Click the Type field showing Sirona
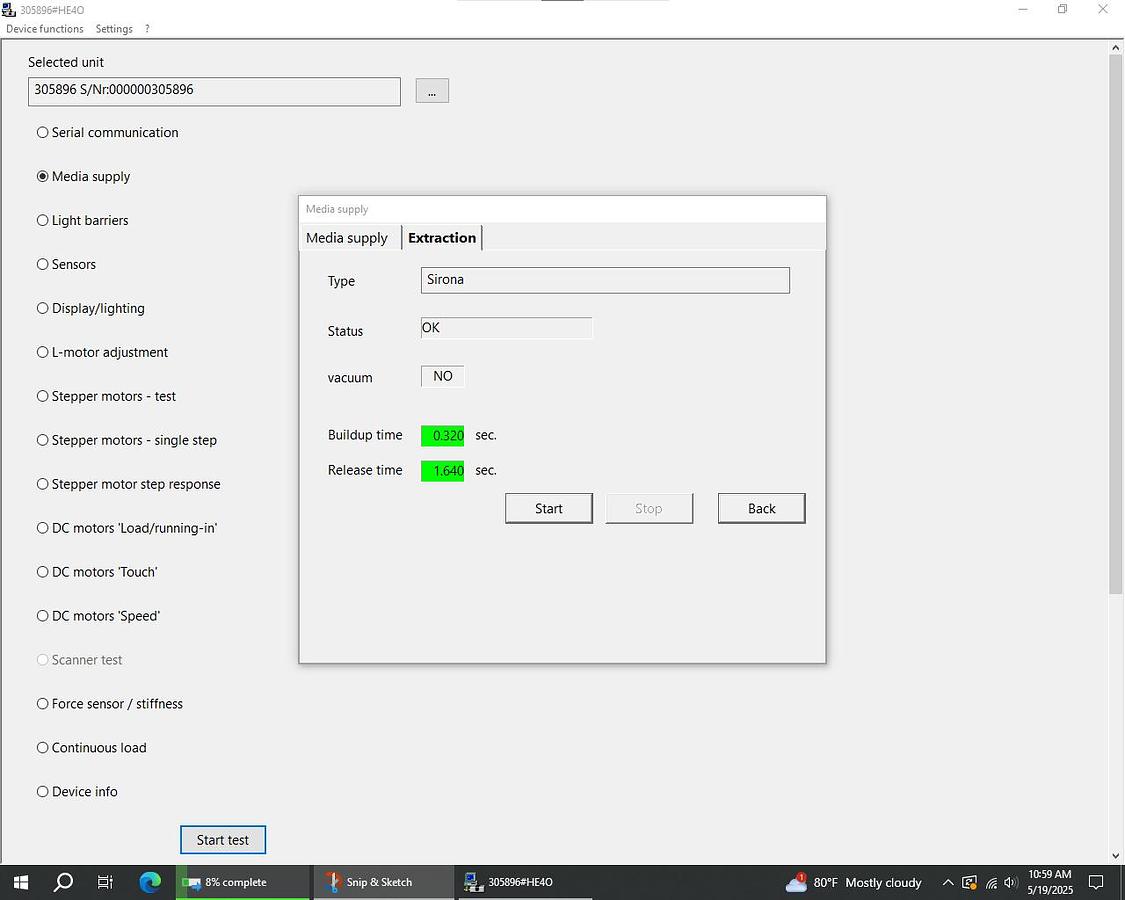This screenshot has width=1125, height=900. pyautogui.click(x=605, y=280)
